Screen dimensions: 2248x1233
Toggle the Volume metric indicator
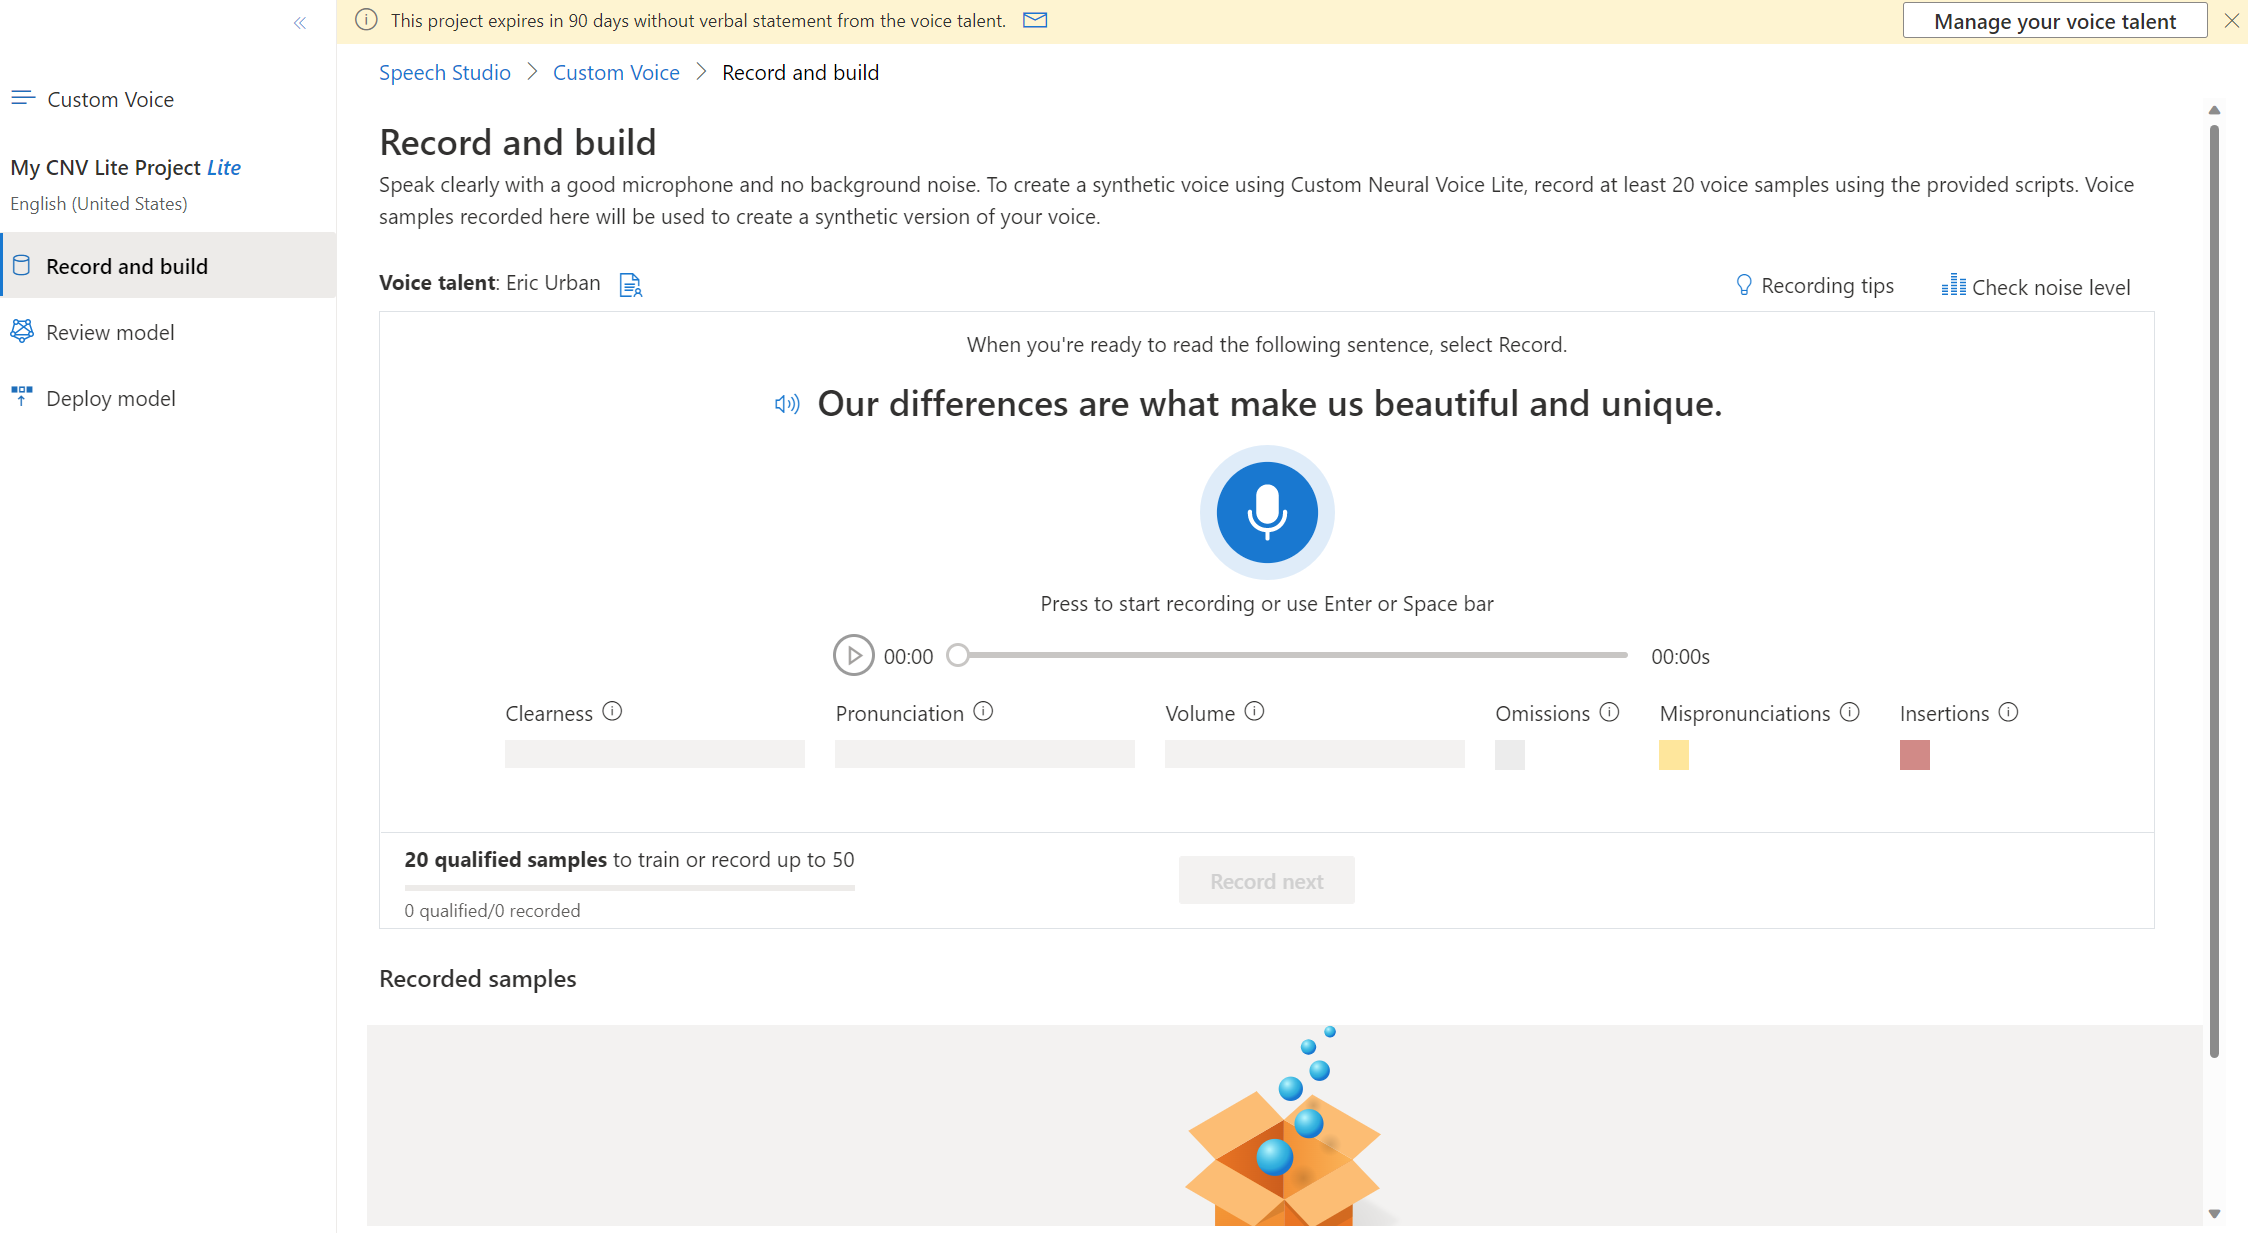point(1254,712)
